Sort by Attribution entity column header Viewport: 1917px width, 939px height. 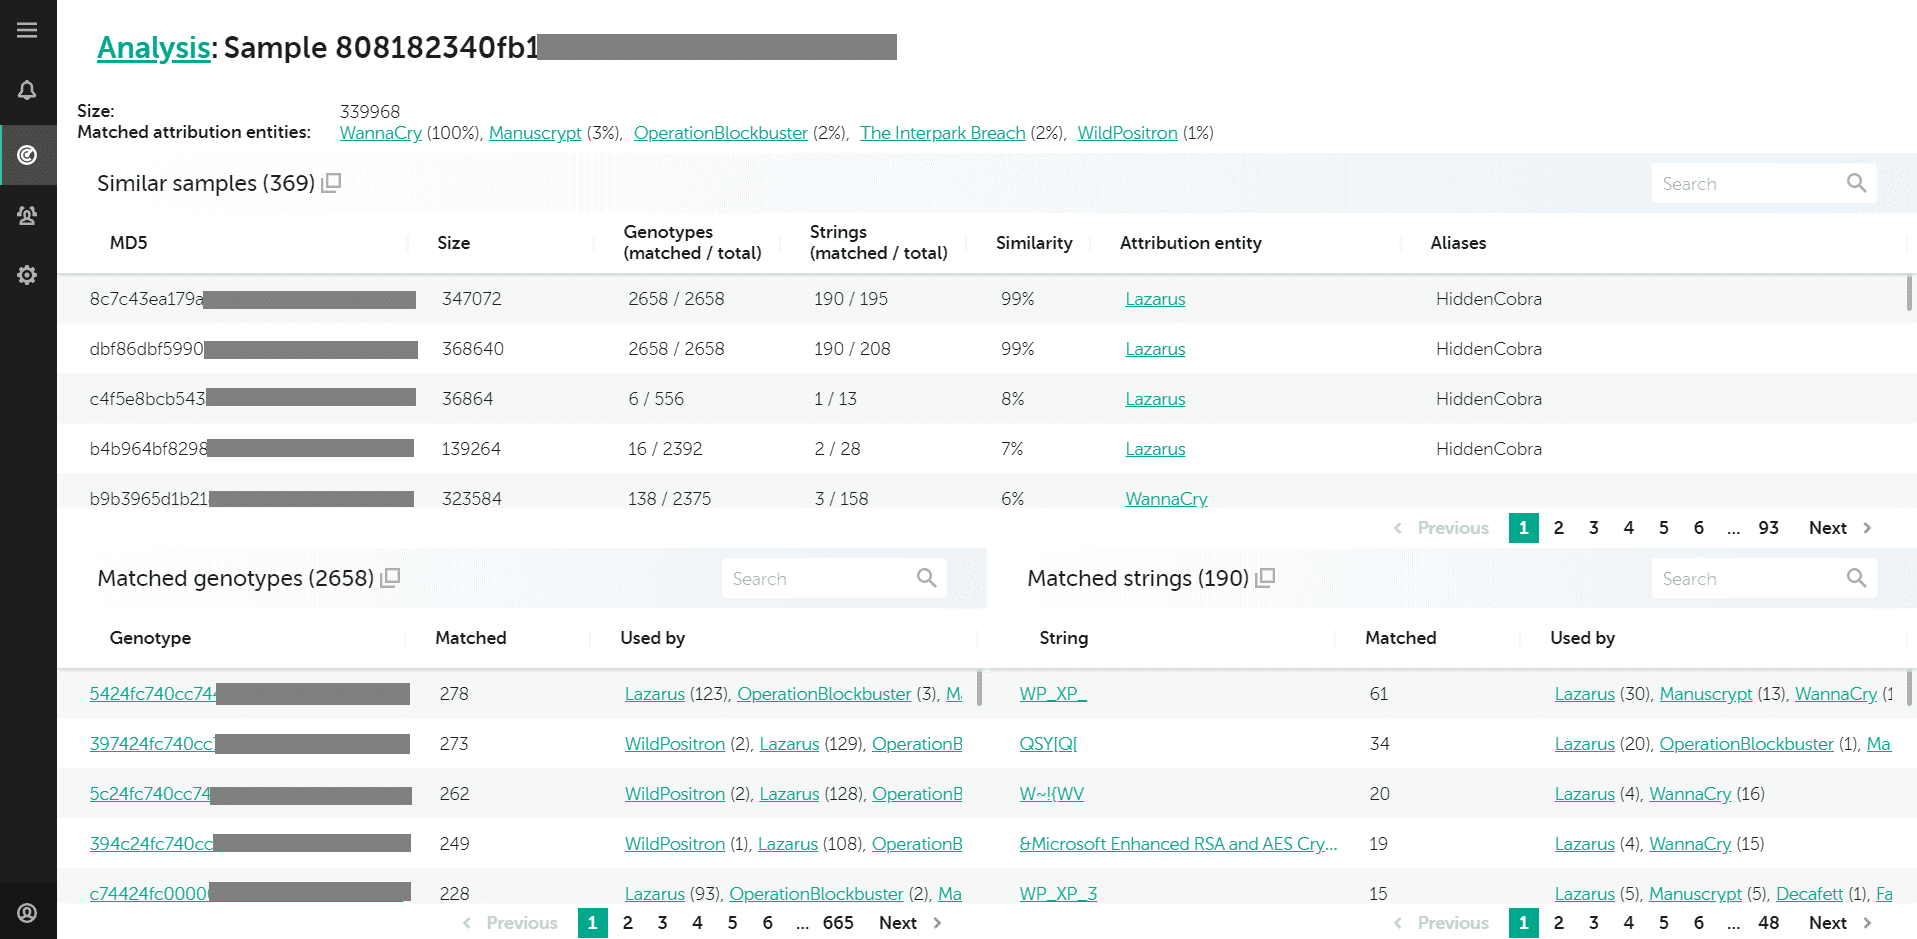(x=1190, y=243)
